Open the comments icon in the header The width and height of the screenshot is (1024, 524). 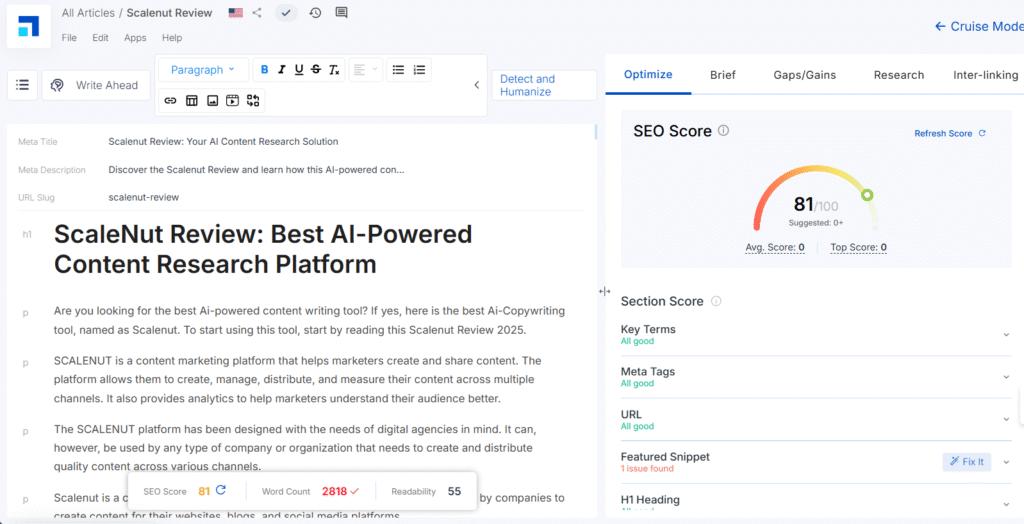(x=341, y=12)
